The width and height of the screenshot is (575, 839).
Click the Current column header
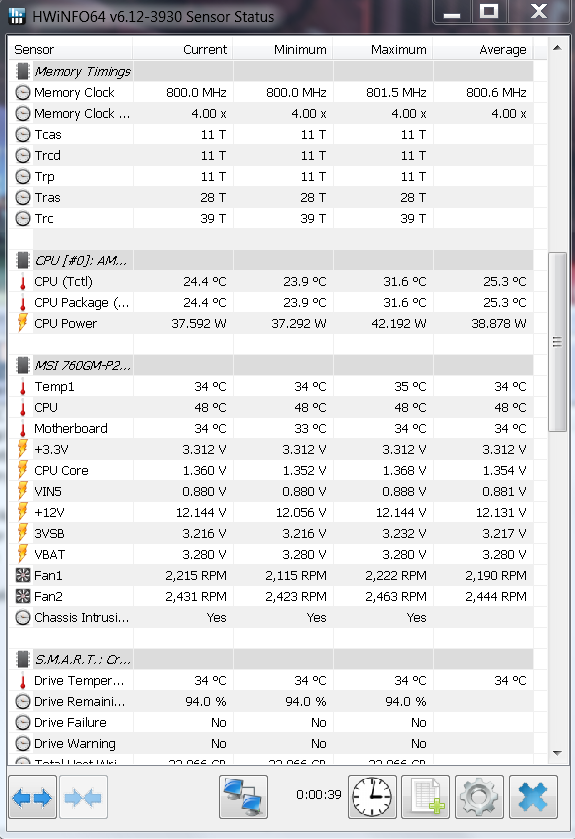point(183,49)
